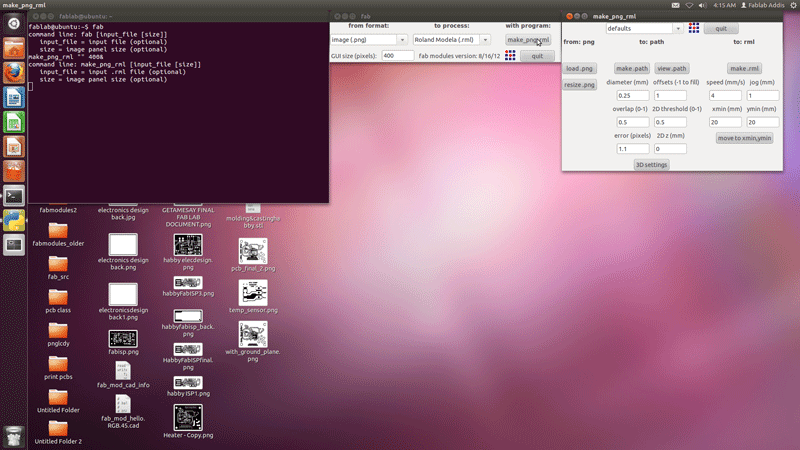This screenshot has width=800, height=450.
Task: Click the 2D threshold (0-1) field
Action: pos(670,122)
